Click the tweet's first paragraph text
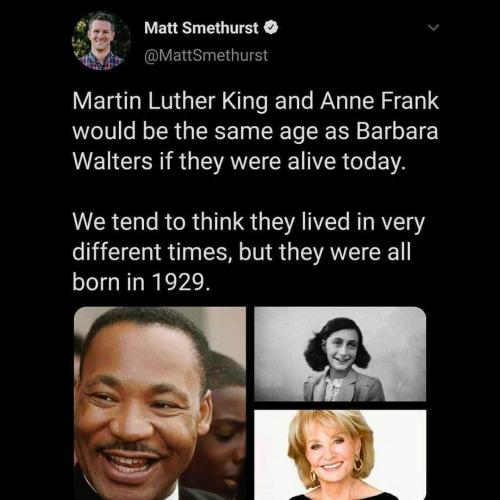The height and width of the screenshot is (500, 500). [255, 131]
